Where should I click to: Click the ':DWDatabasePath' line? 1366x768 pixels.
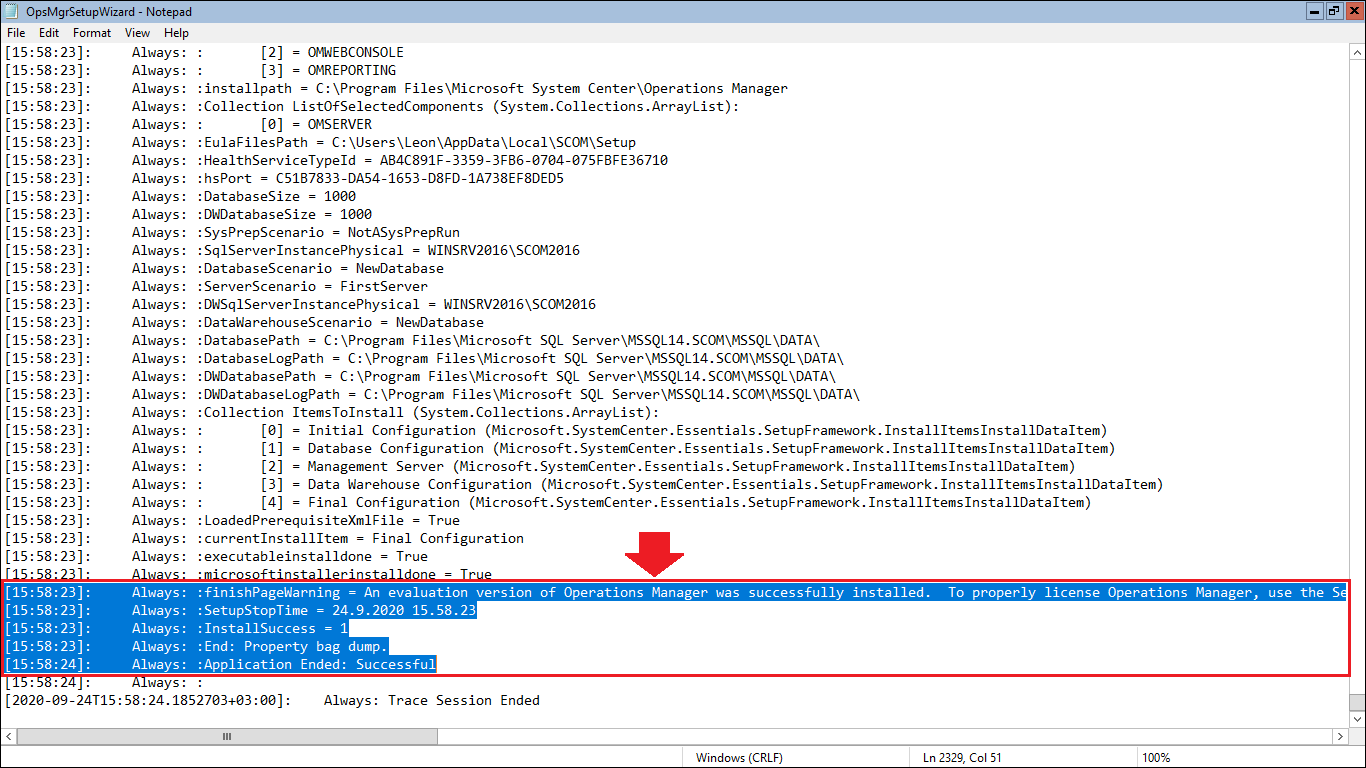tap(420, 376)
